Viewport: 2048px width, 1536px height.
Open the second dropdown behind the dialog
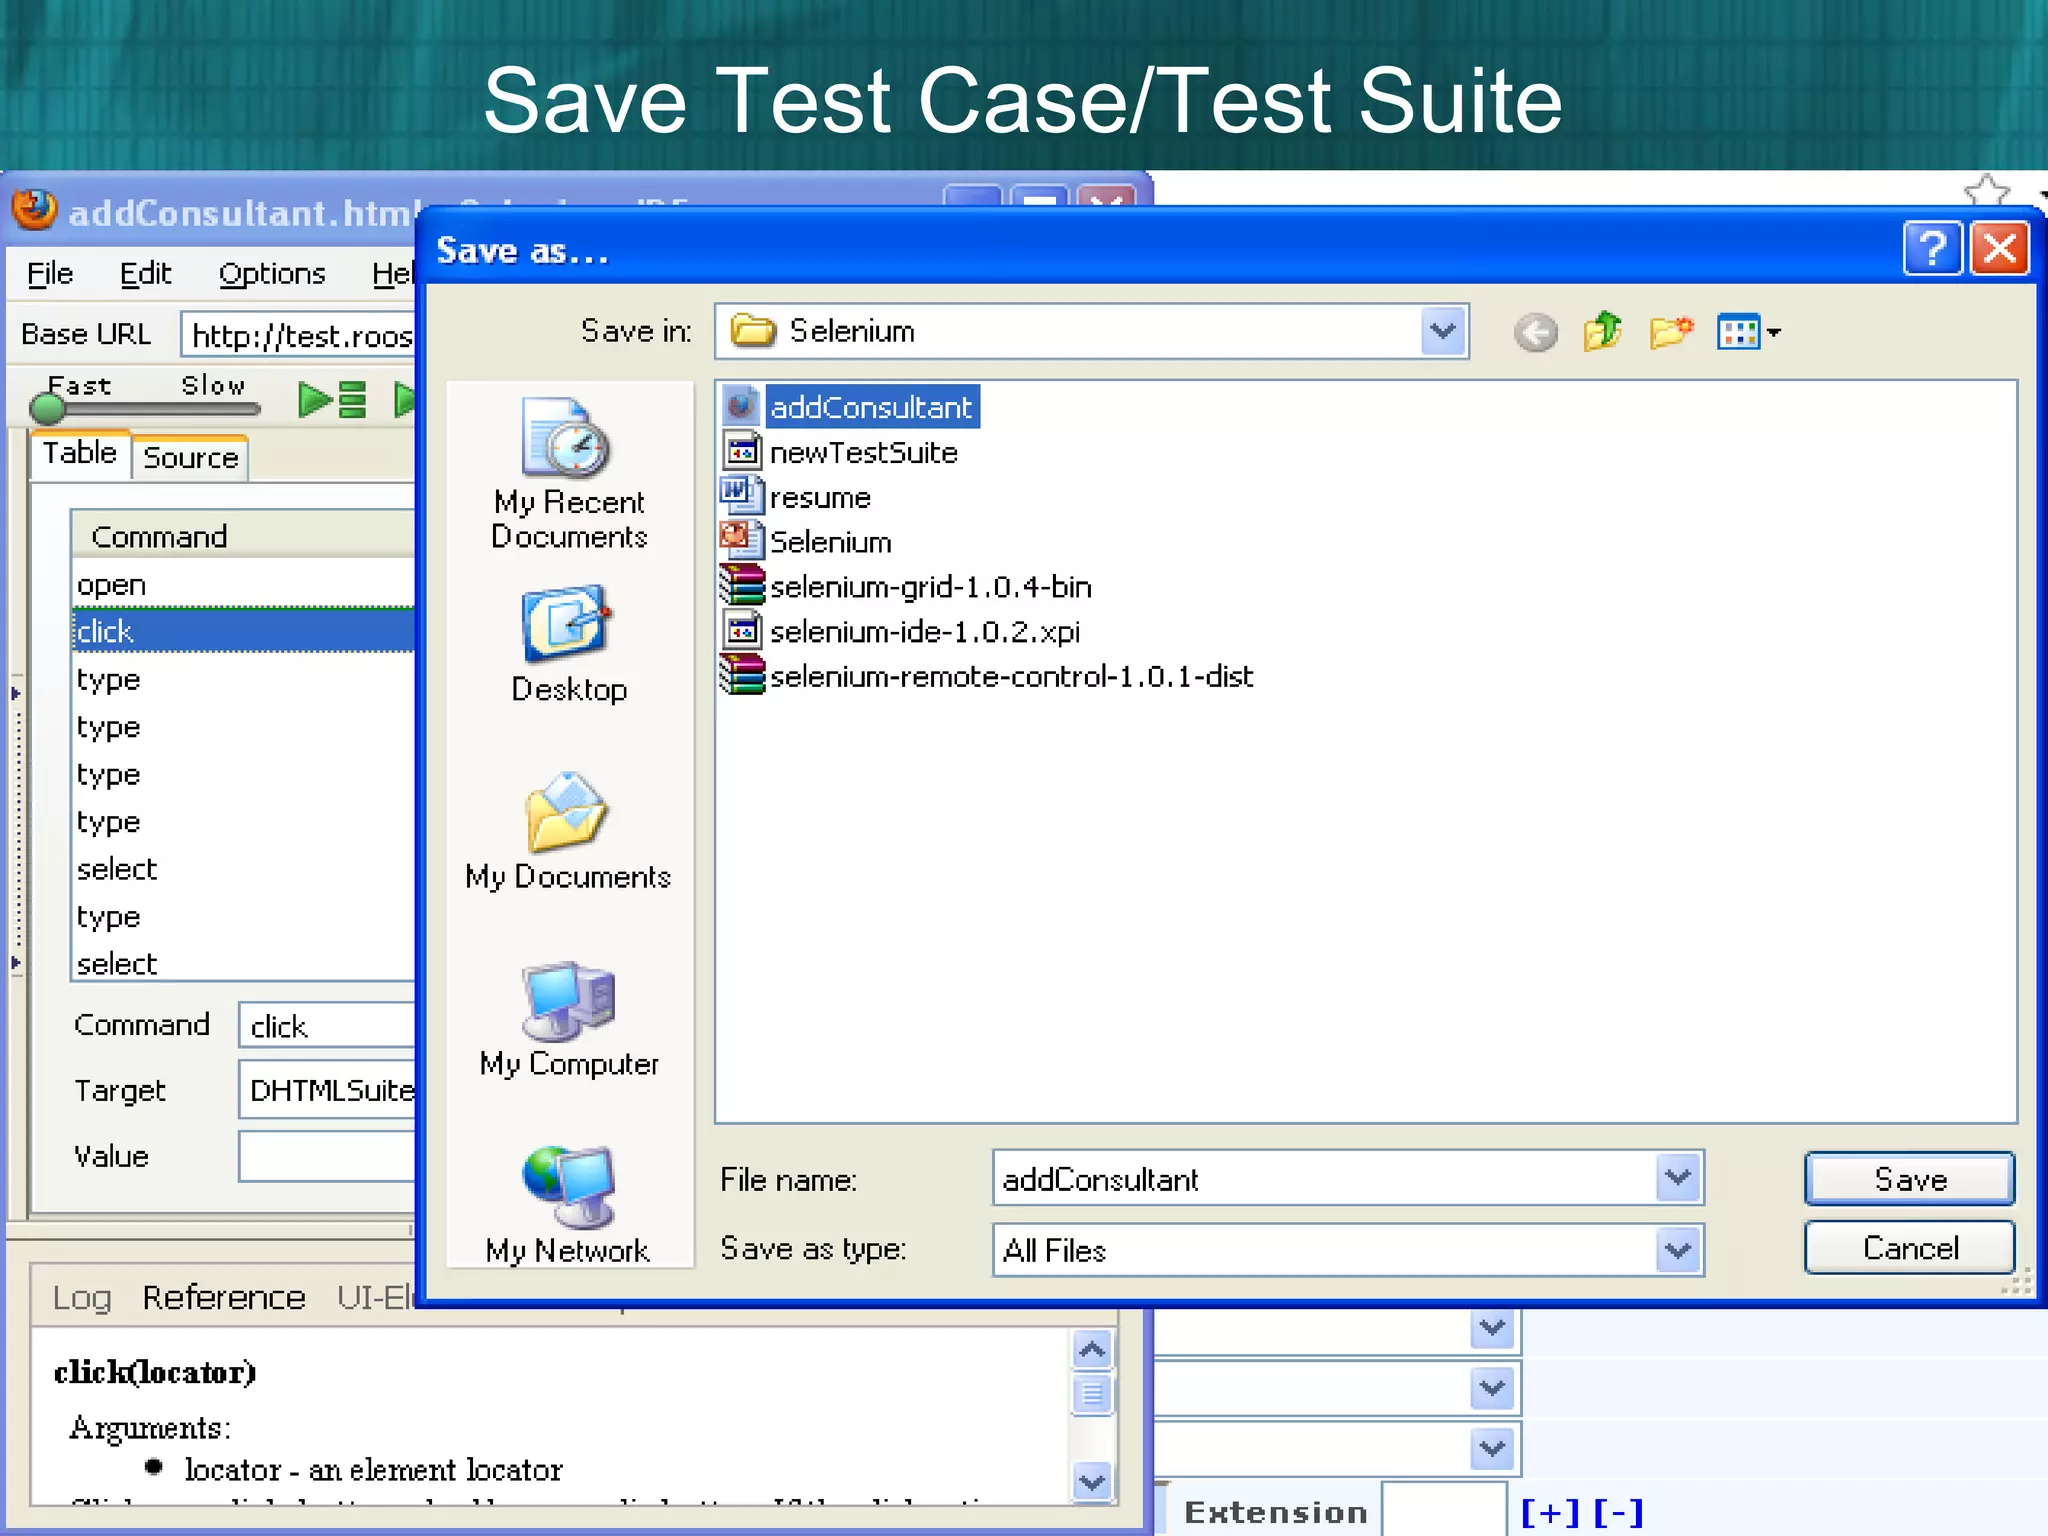[x=1493, y=1387]
